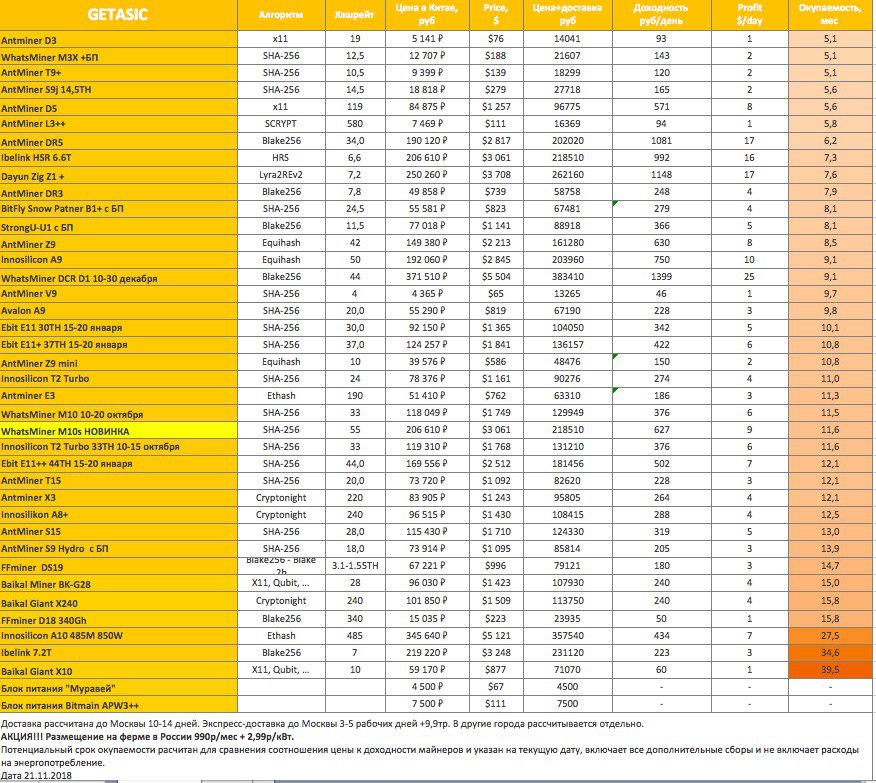Click the 34,6 payback cell
This screenshot has height=783, width=876.
[830, 653]
